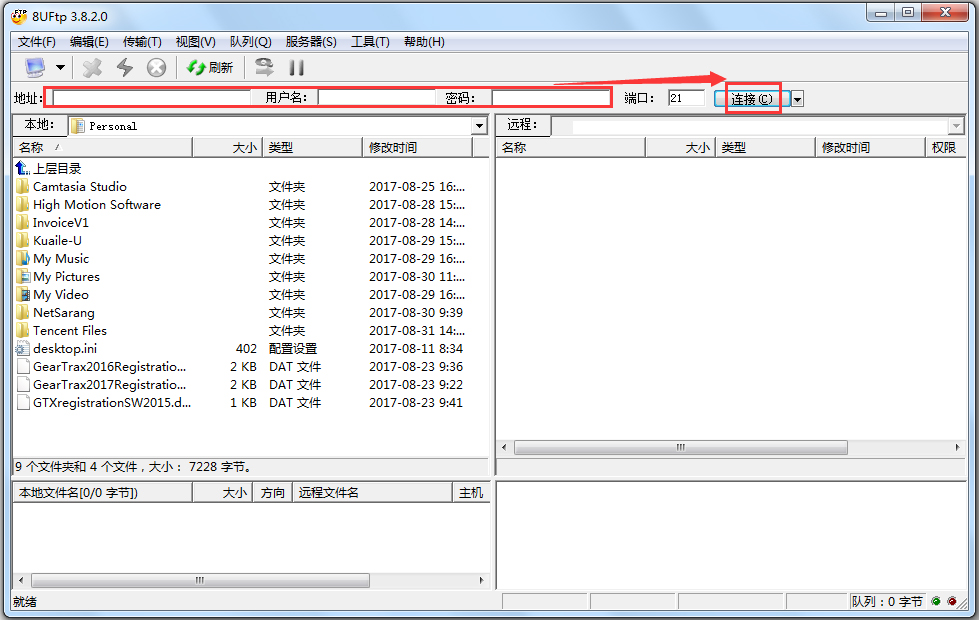Click the lightning quick-connect toolbar icon
Viewport: 979px width, 620px height.
[x=124, y=67]
